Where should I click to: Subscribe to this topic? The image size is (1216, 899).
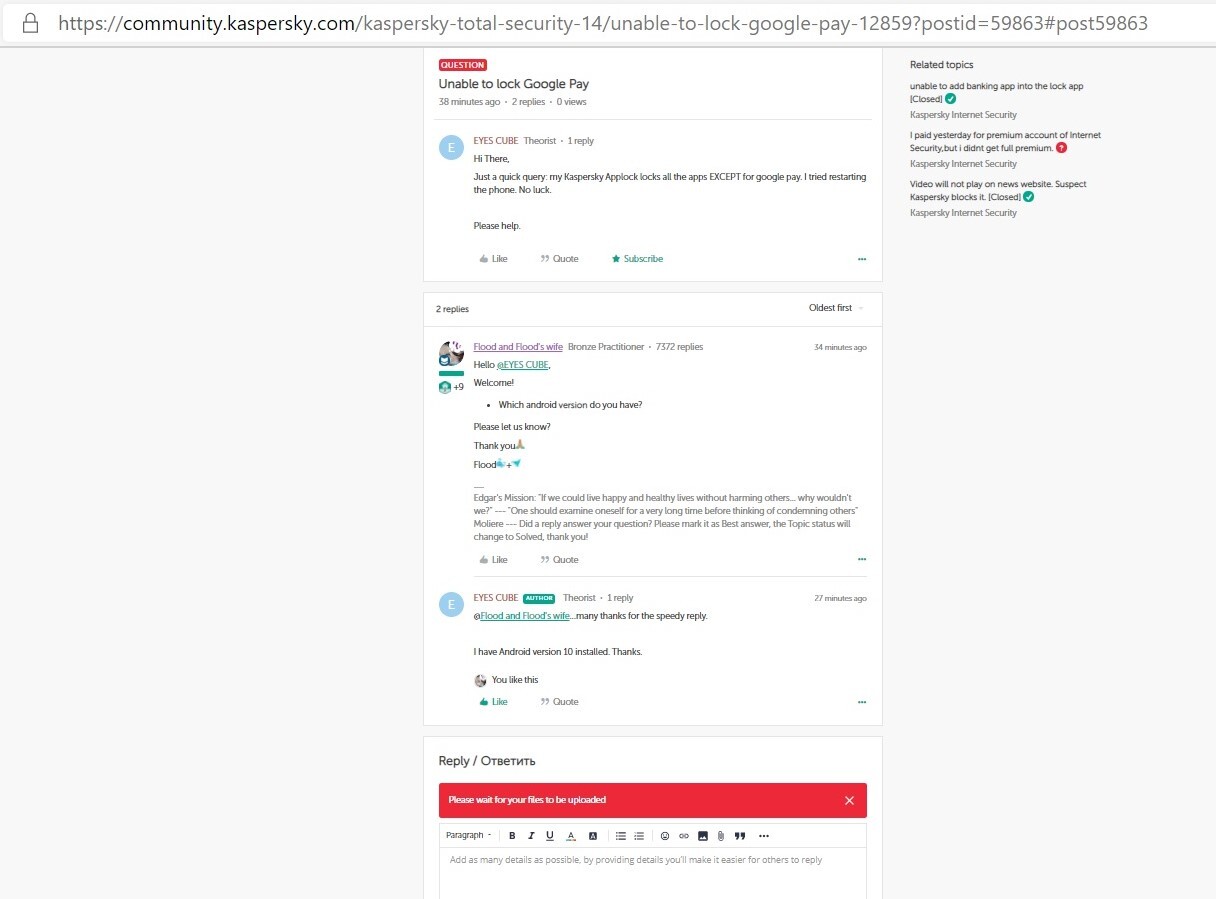pyautogui.click(x=637, y=259)
